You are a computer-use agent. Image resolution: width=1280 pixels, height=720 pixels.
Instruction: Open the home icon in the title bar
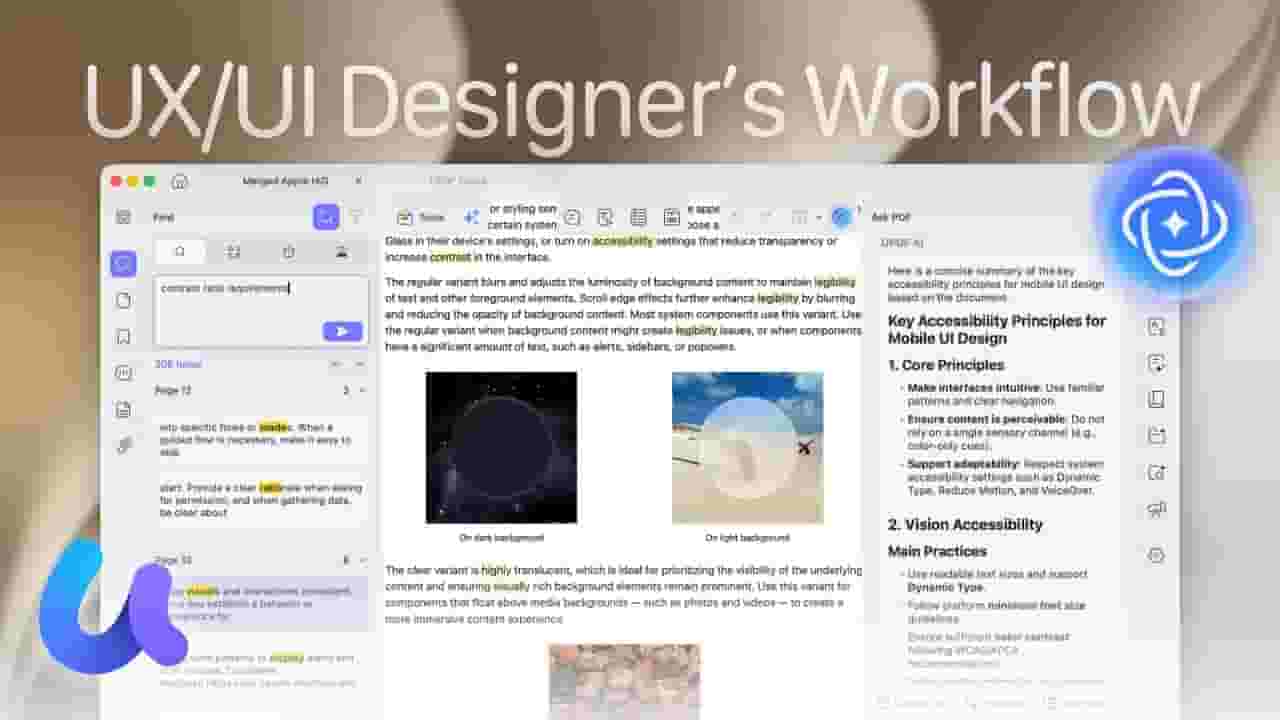180,181
